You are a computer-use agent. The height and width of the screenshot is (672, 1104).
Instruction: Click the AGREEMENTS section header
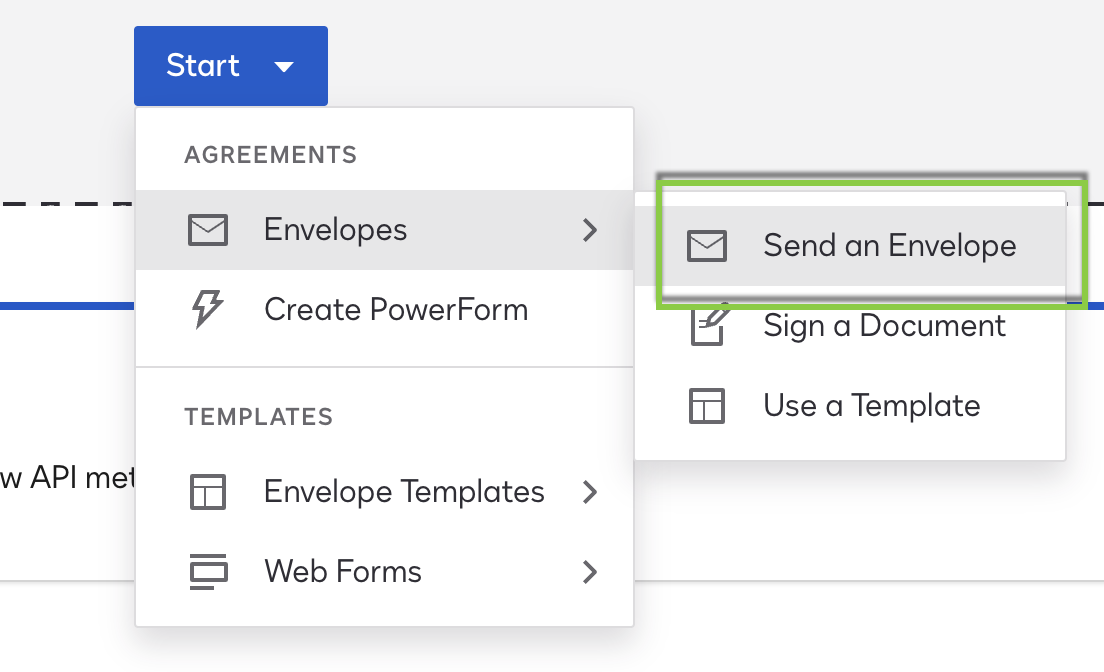pos(269,154)
